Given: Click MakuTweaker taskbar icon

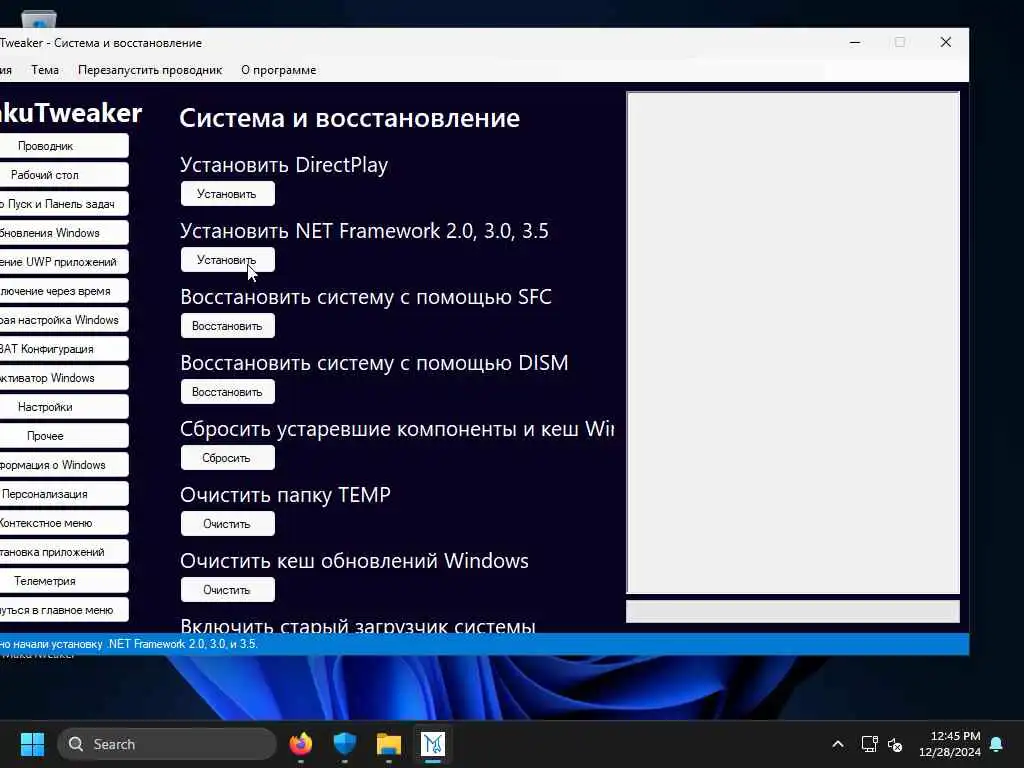Looking at the screenshot, I should pyautogui.click(x=433, y=744).
